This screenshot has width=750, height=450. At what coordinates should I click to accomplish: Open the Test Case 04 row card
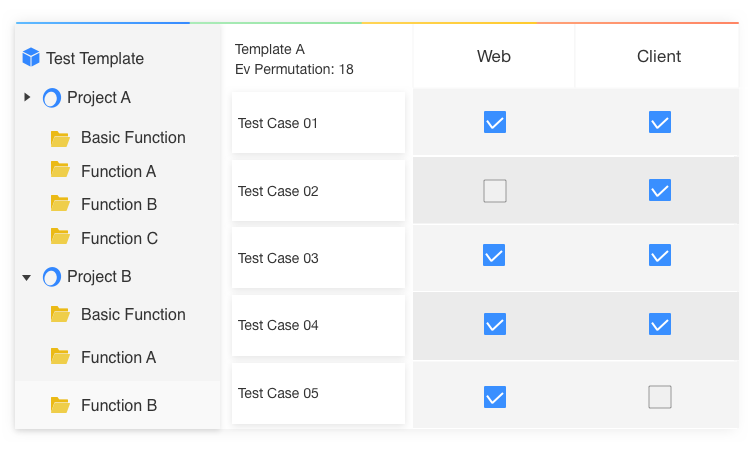318,325
